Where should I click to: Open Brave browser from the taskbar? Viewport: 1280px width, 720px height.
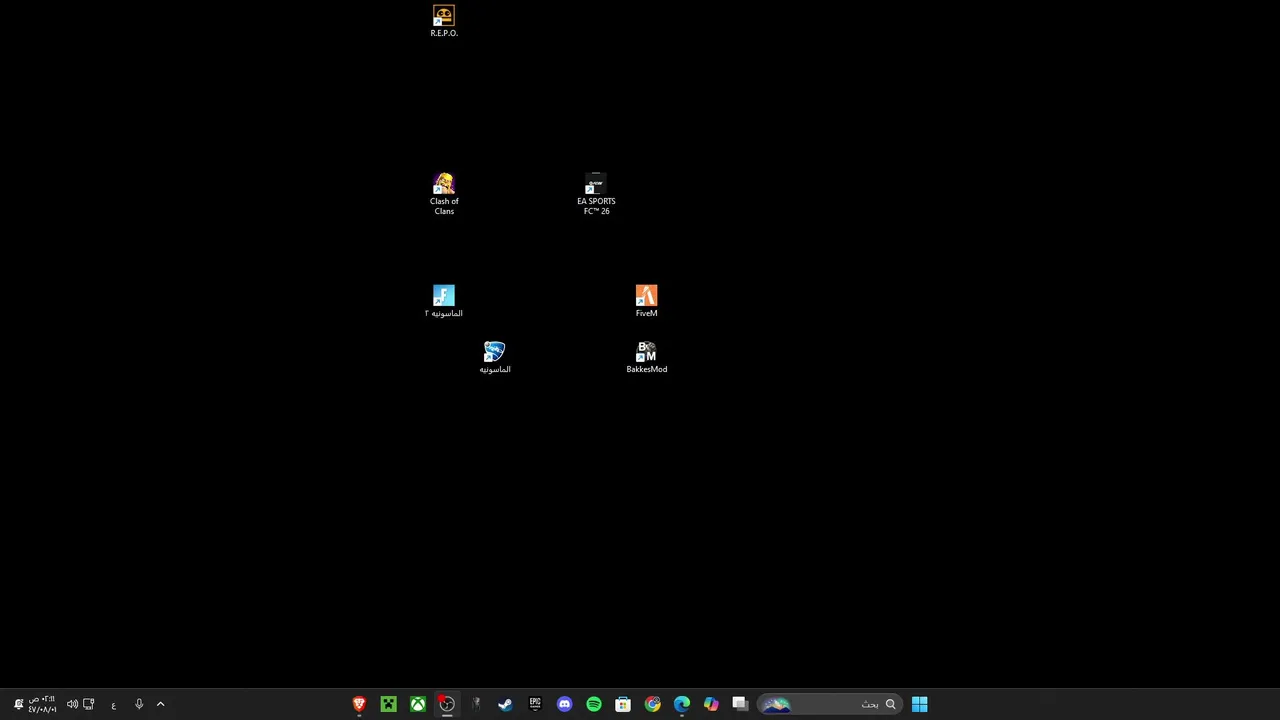359,705
